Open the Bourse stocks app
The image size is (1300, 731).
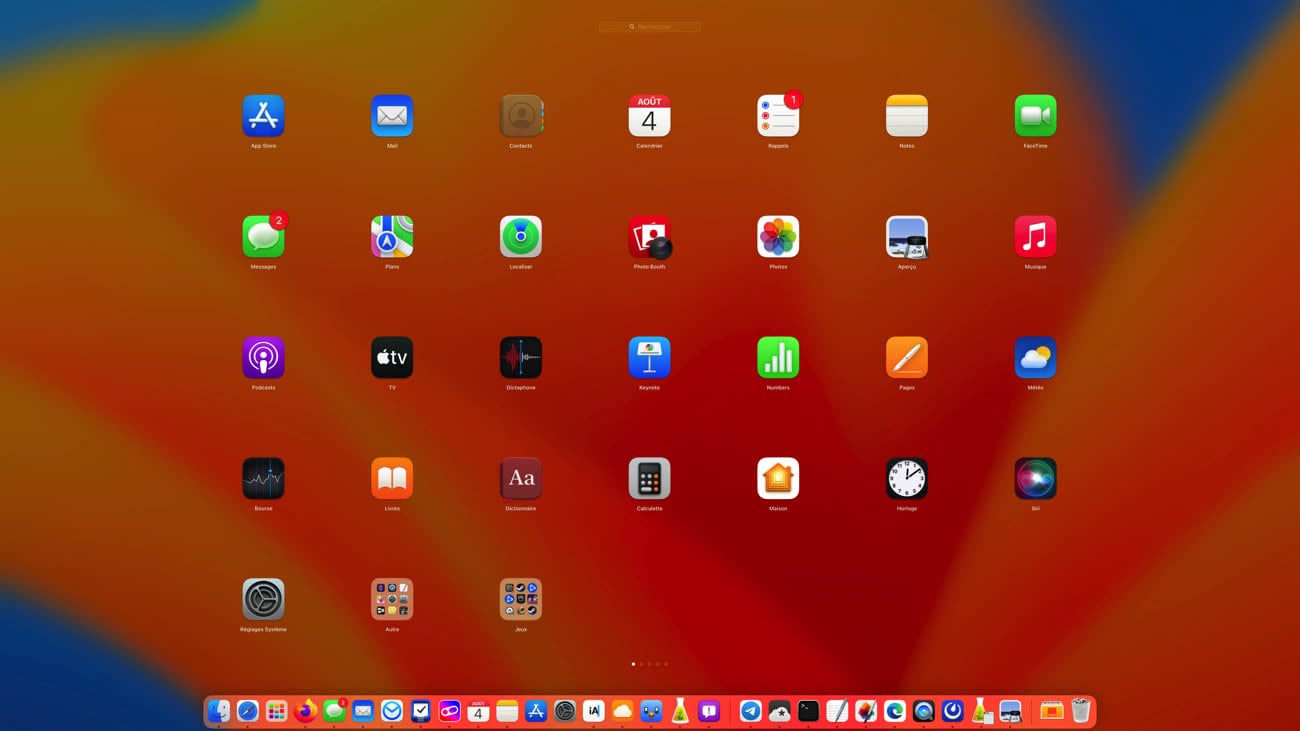point(263,479)
